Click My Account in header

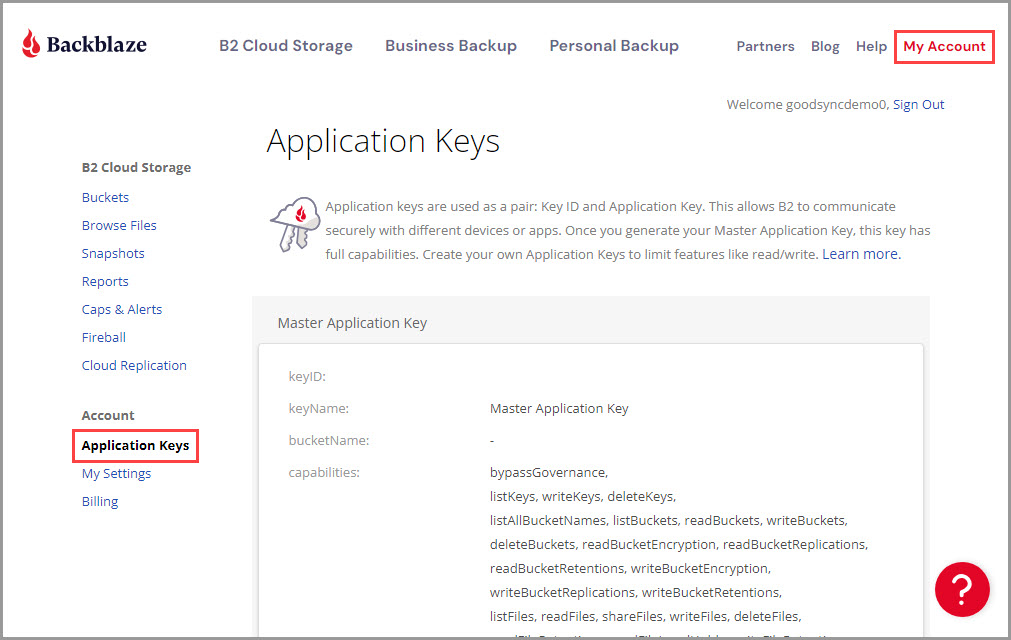pos(944,46)
